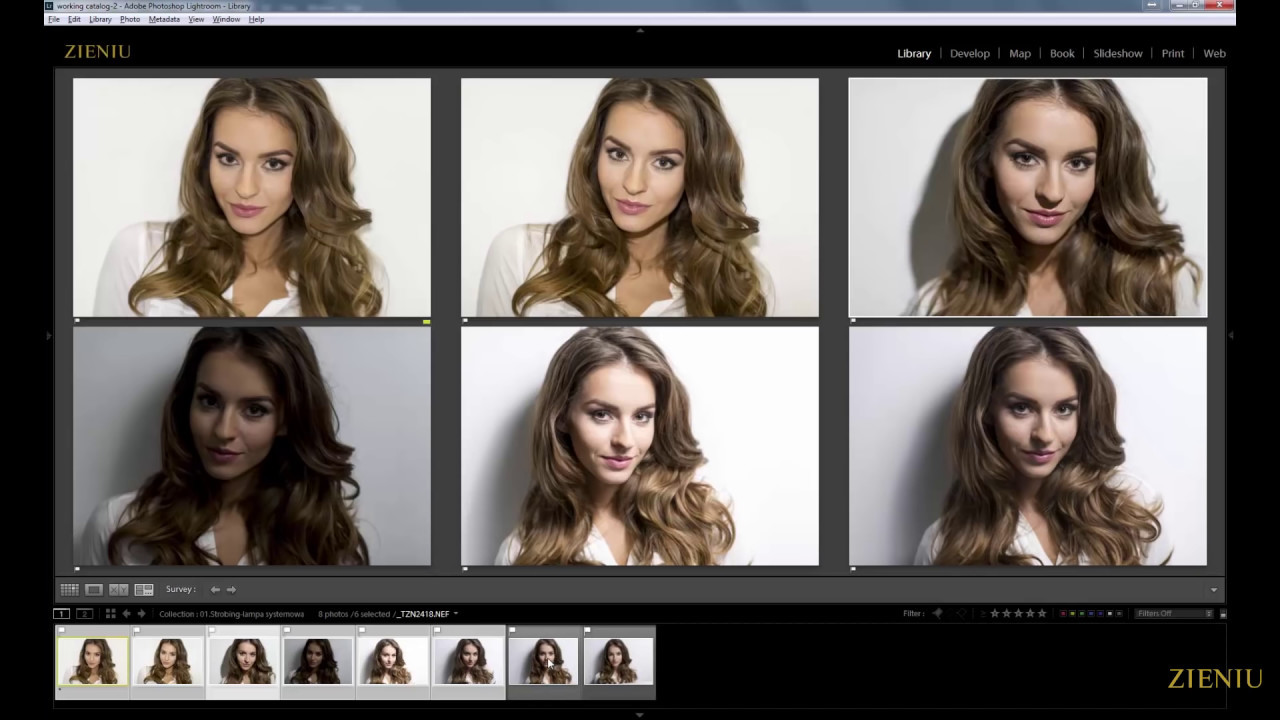This screenshot has width=1280, height=720.
Task: Switch to the Slideshow module
Action: 1118,54
